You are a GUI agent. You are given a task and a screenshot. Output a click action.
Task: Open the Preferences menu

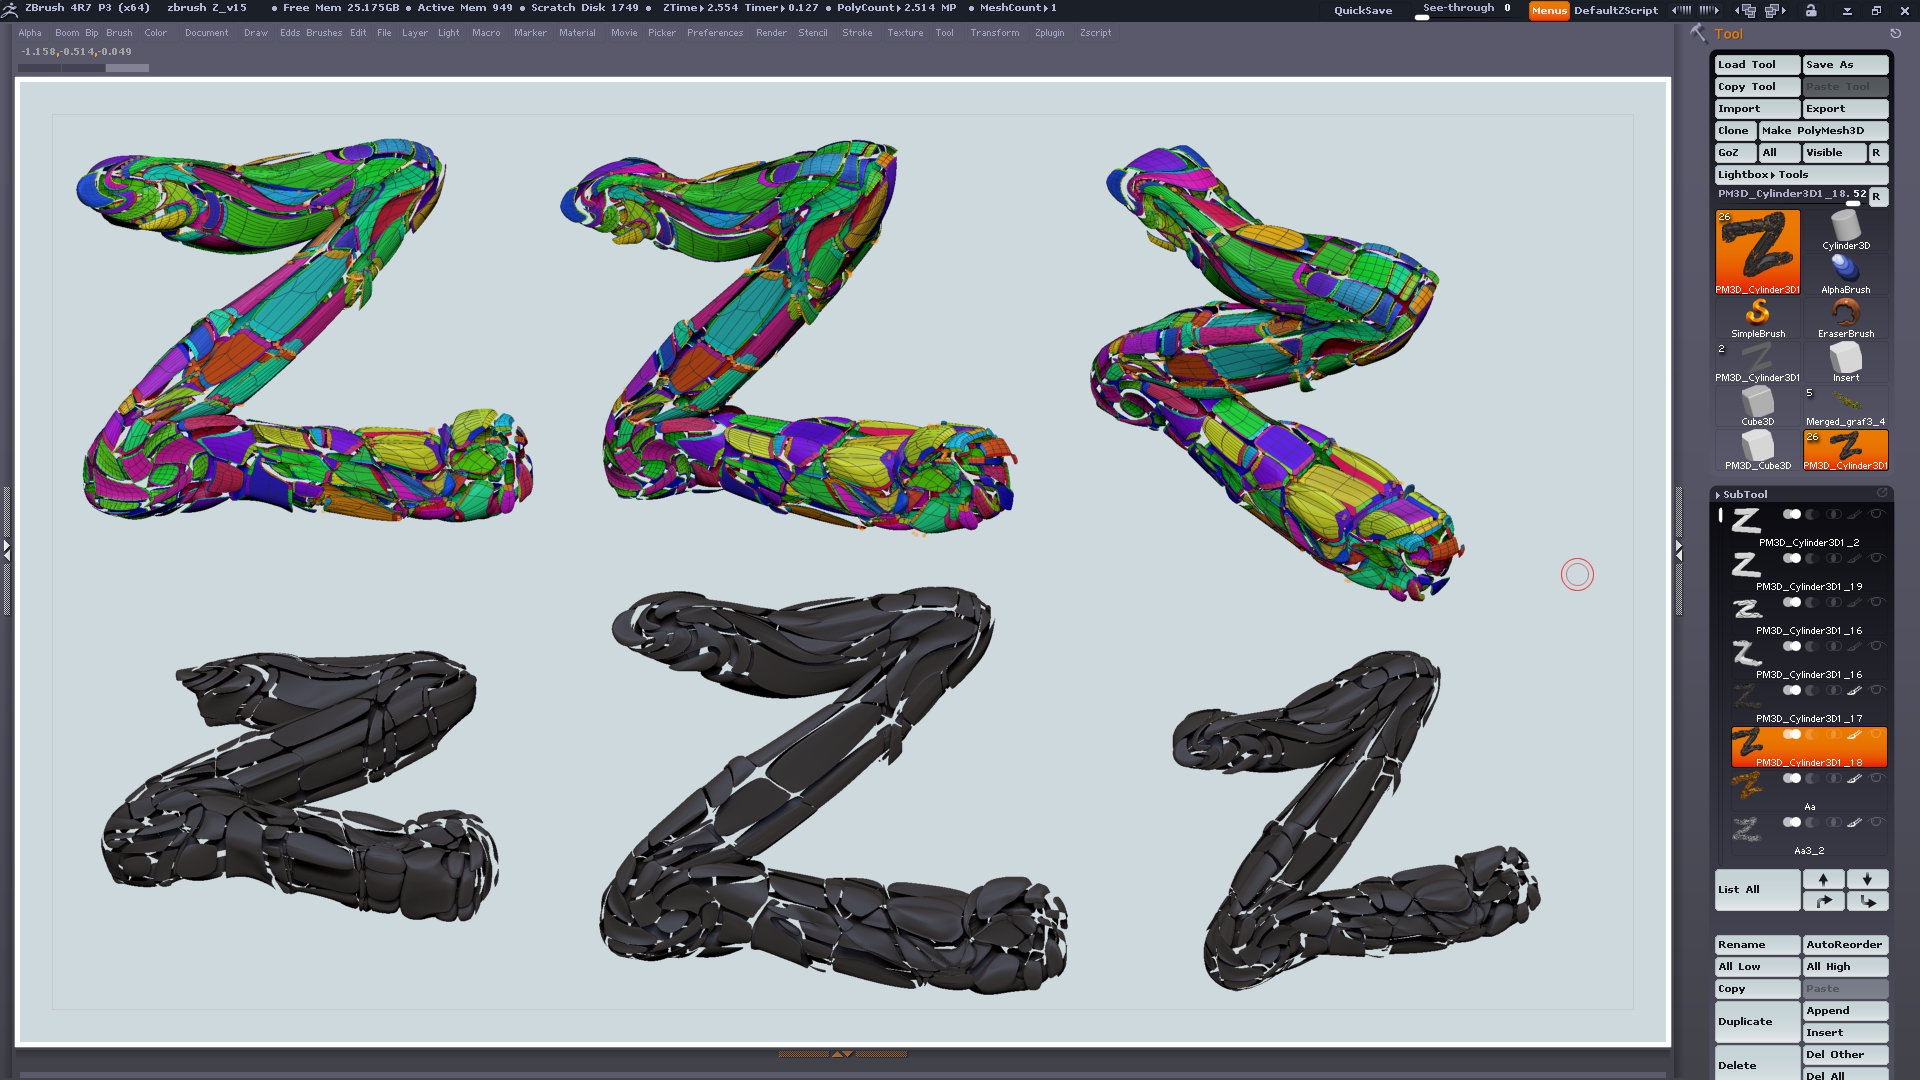tap(714, 33)
